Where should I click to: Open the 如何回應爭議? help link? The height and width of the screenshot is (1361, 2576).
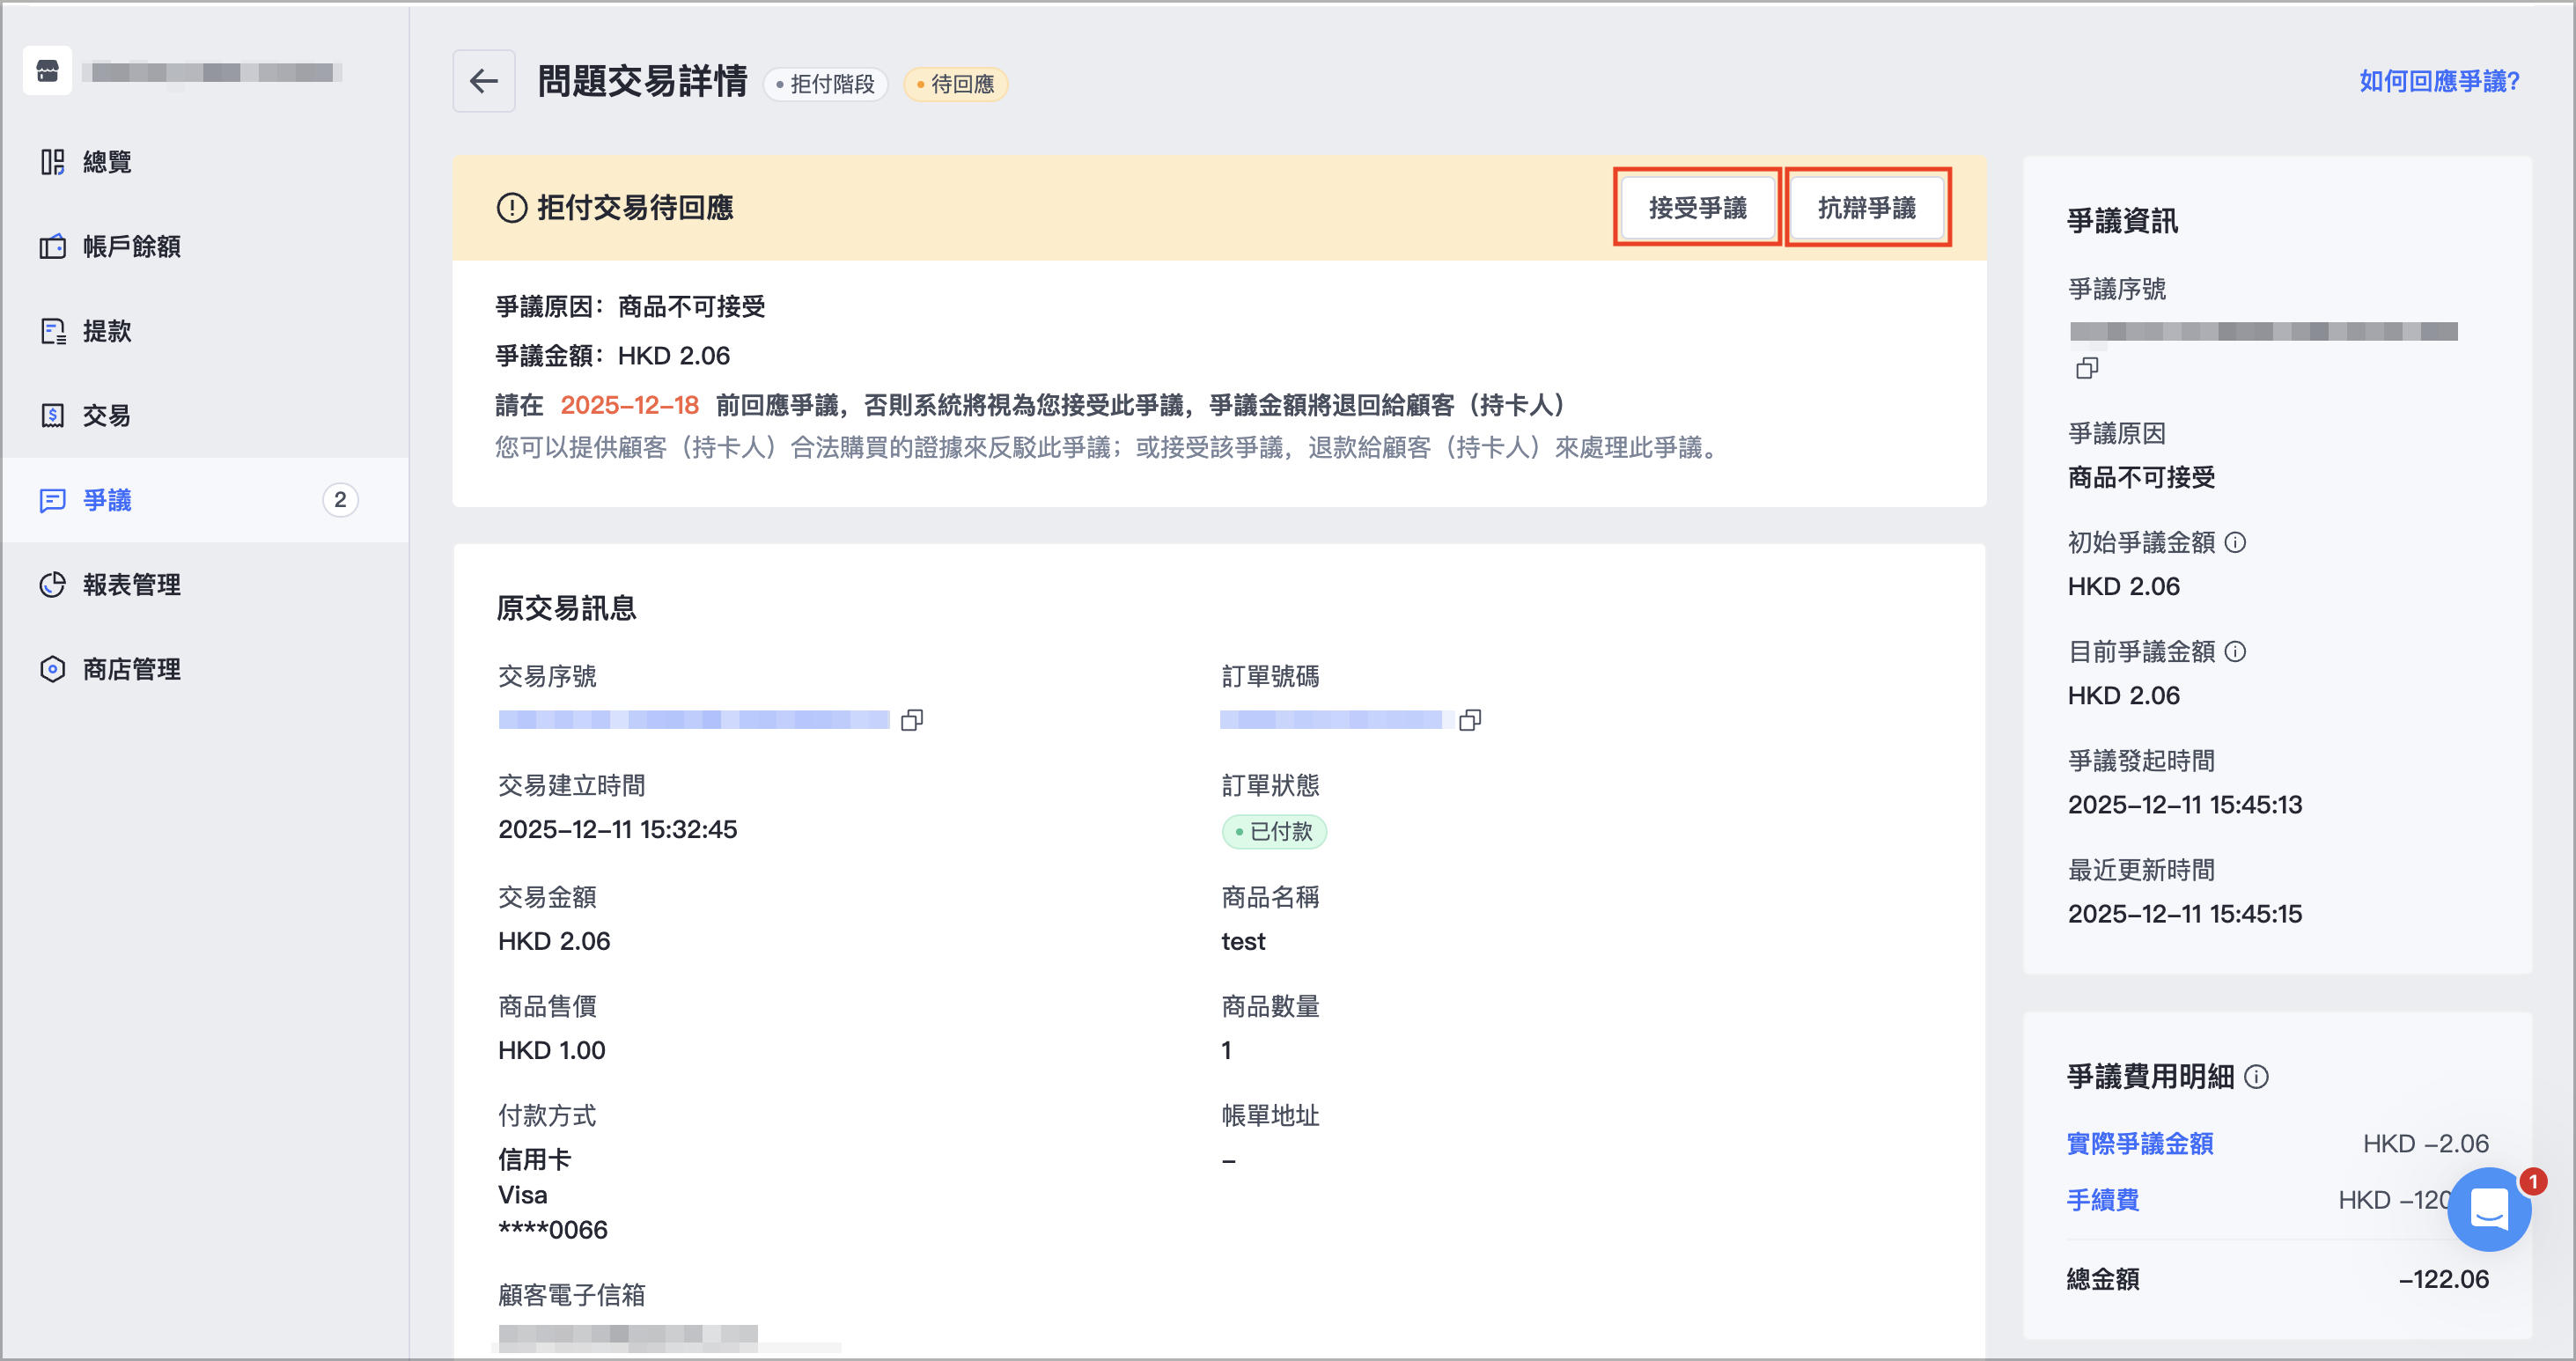[2439, 81]
